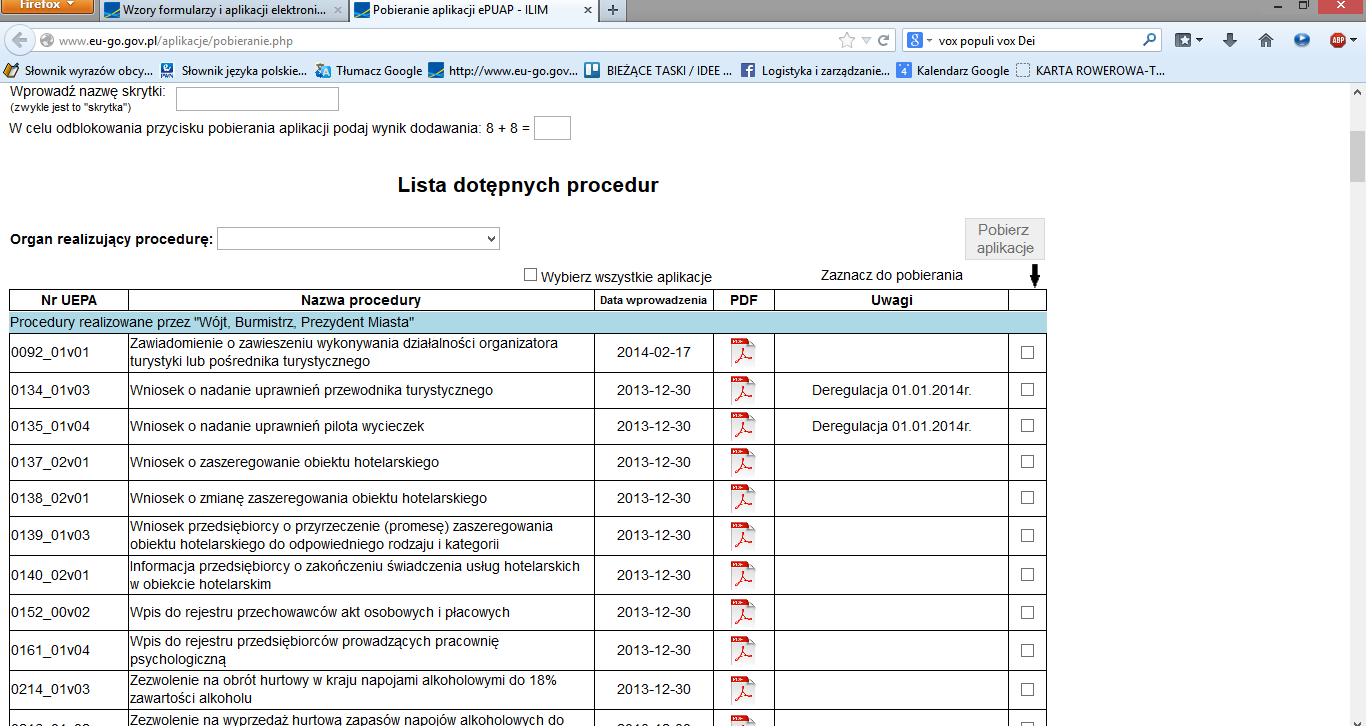The width and height of the screenshot is (1366, 726).
Task: Open PDF for procedure 0135_01v04
Action: [x=743, y=427]
